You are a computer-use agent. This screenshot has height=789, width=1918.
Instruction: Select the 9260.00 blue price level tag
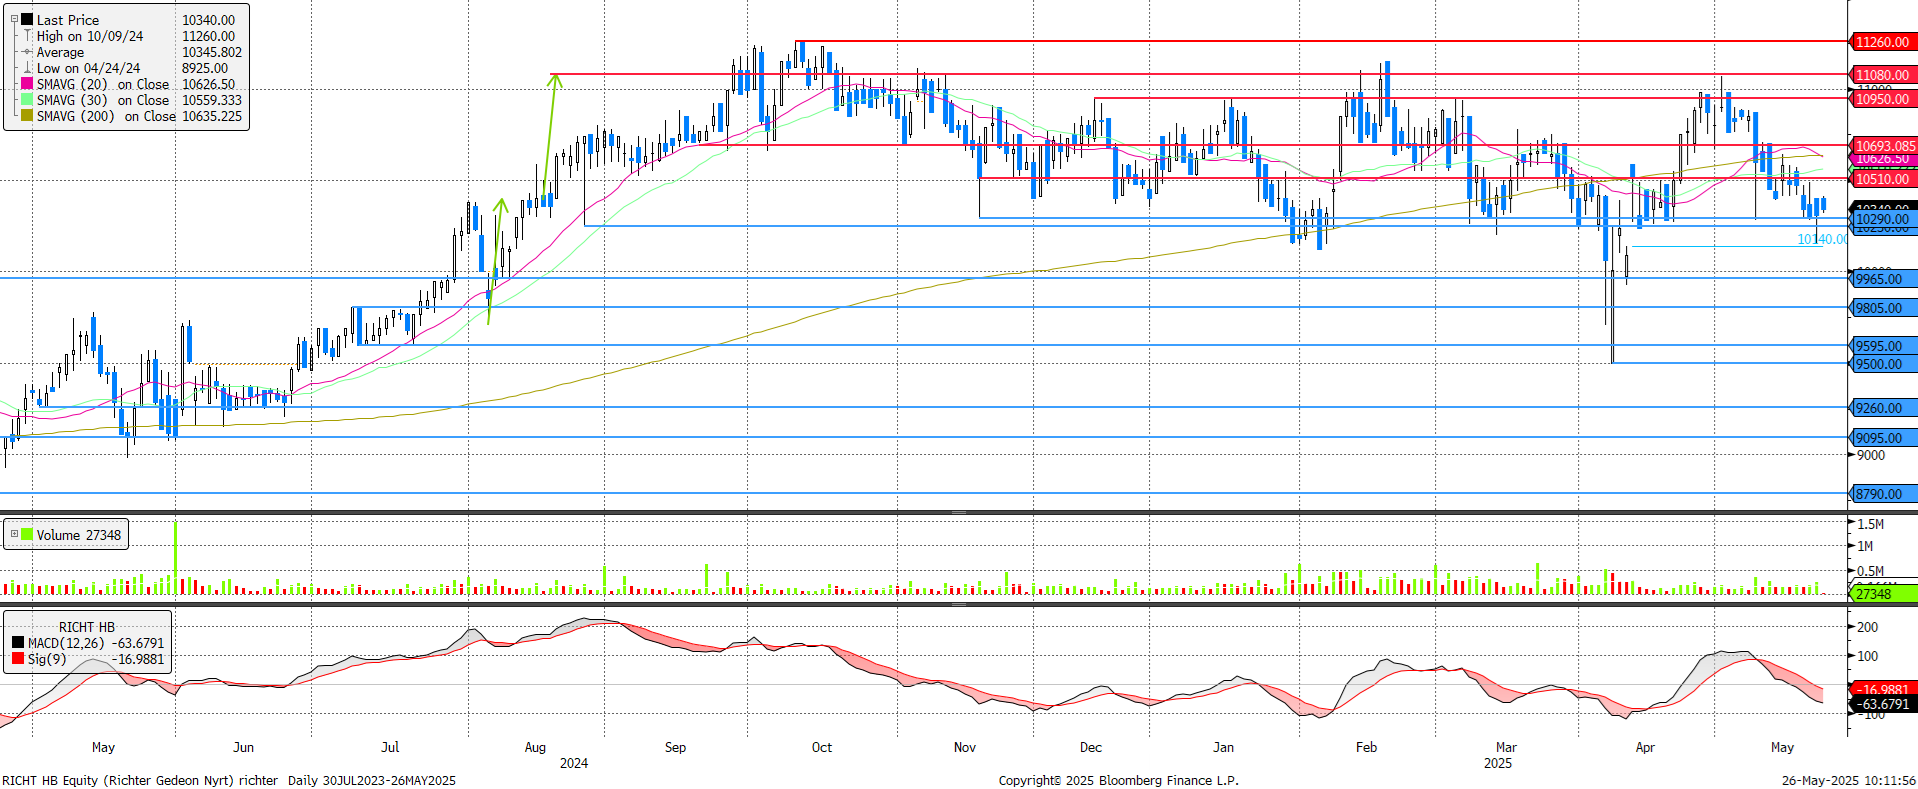pos(1884,408)
